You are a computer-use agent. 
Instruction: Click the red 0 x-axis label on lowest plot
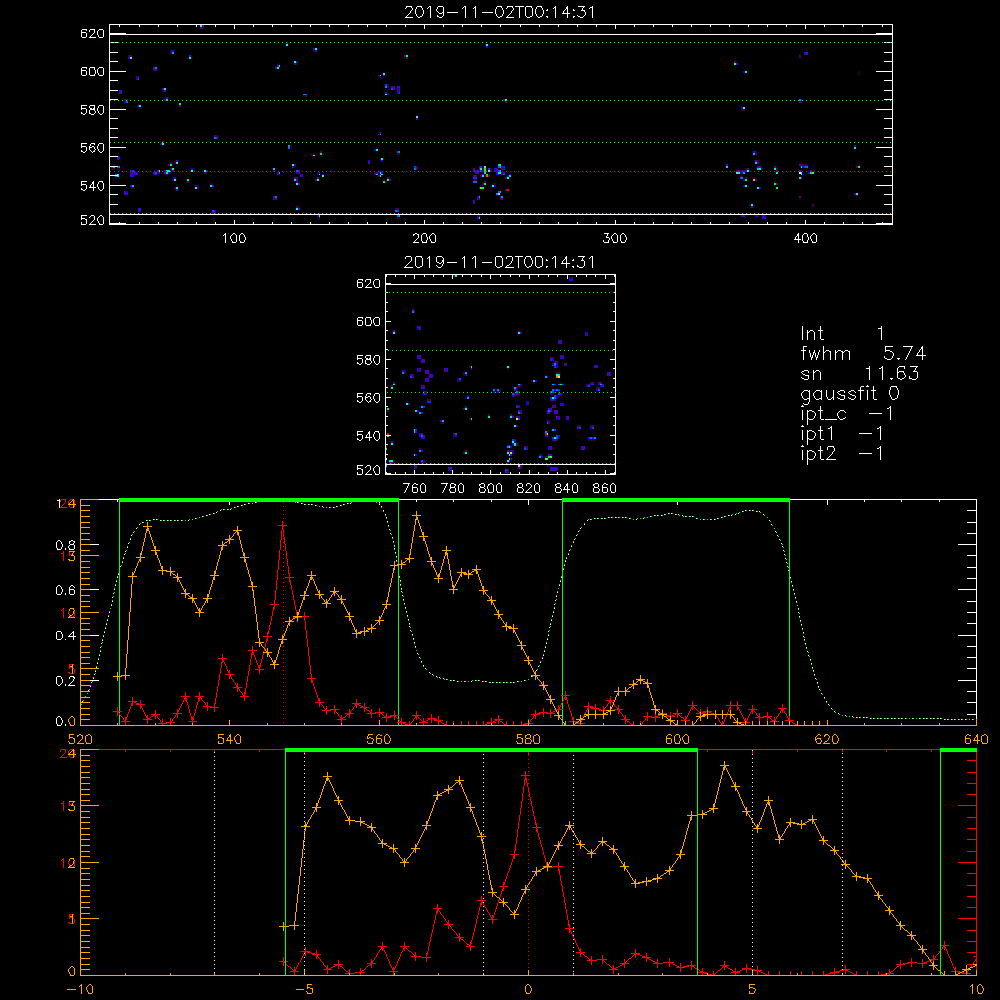(528, 990)
